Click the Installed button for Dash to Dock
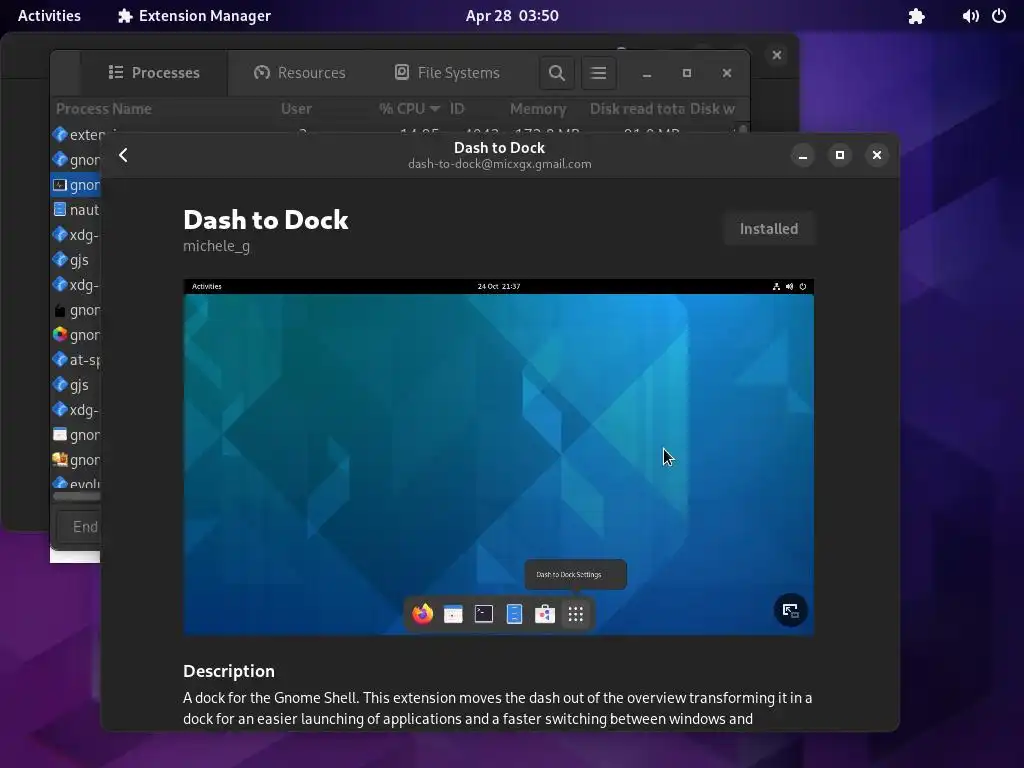 point(769,229)
